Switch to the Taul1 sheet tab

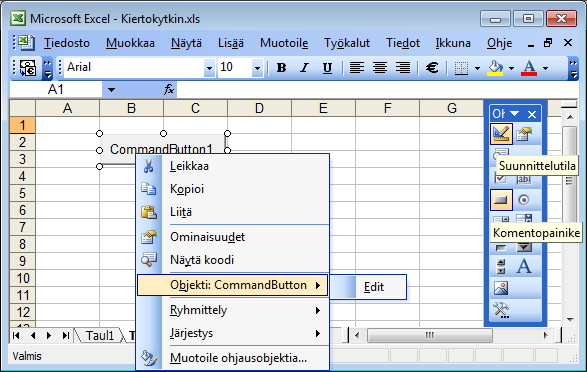point(100,335)
